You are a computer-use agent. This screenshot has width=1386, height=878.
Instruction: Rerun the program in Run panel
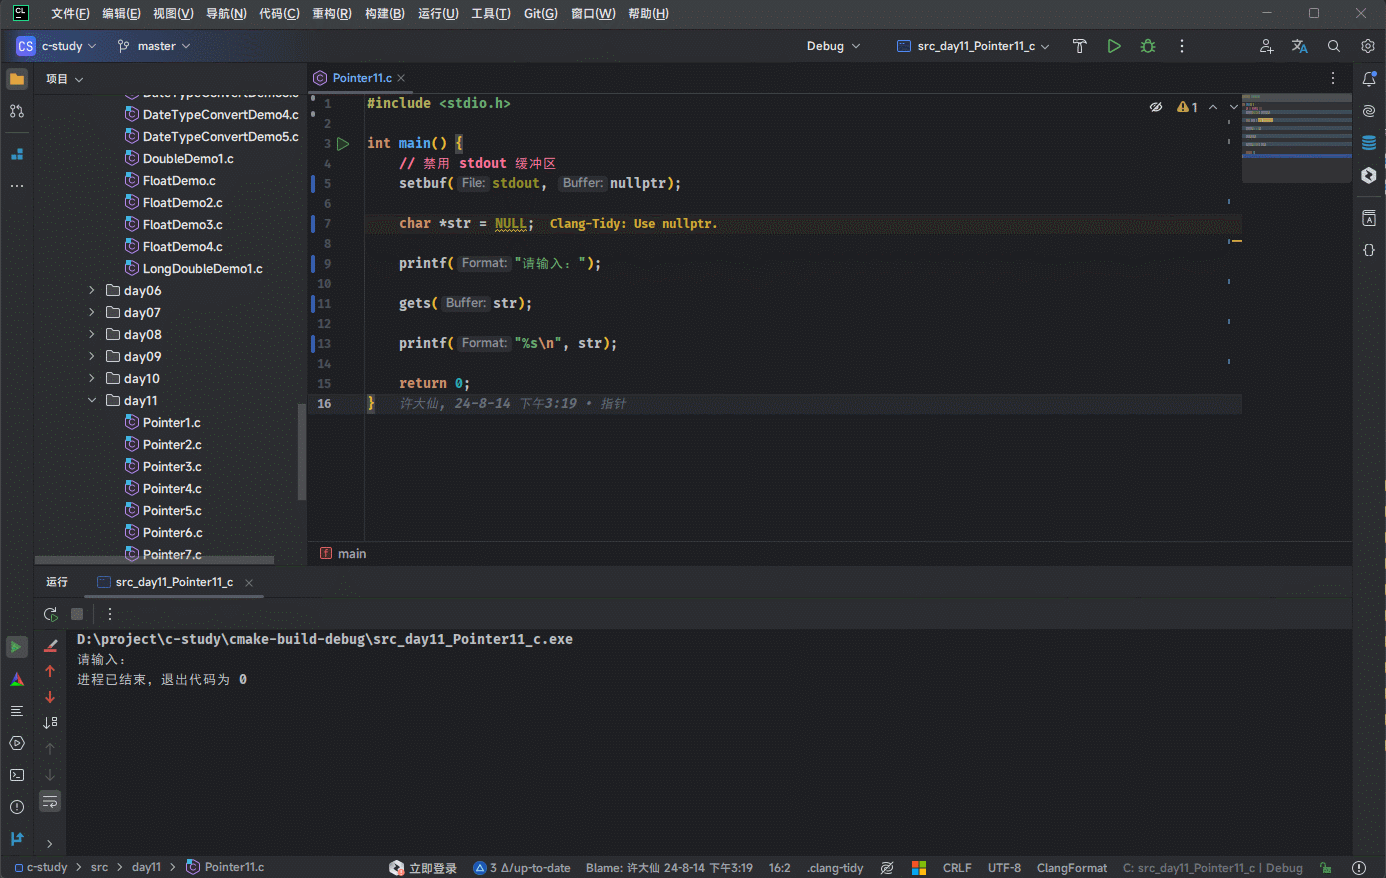pos(50,614)
